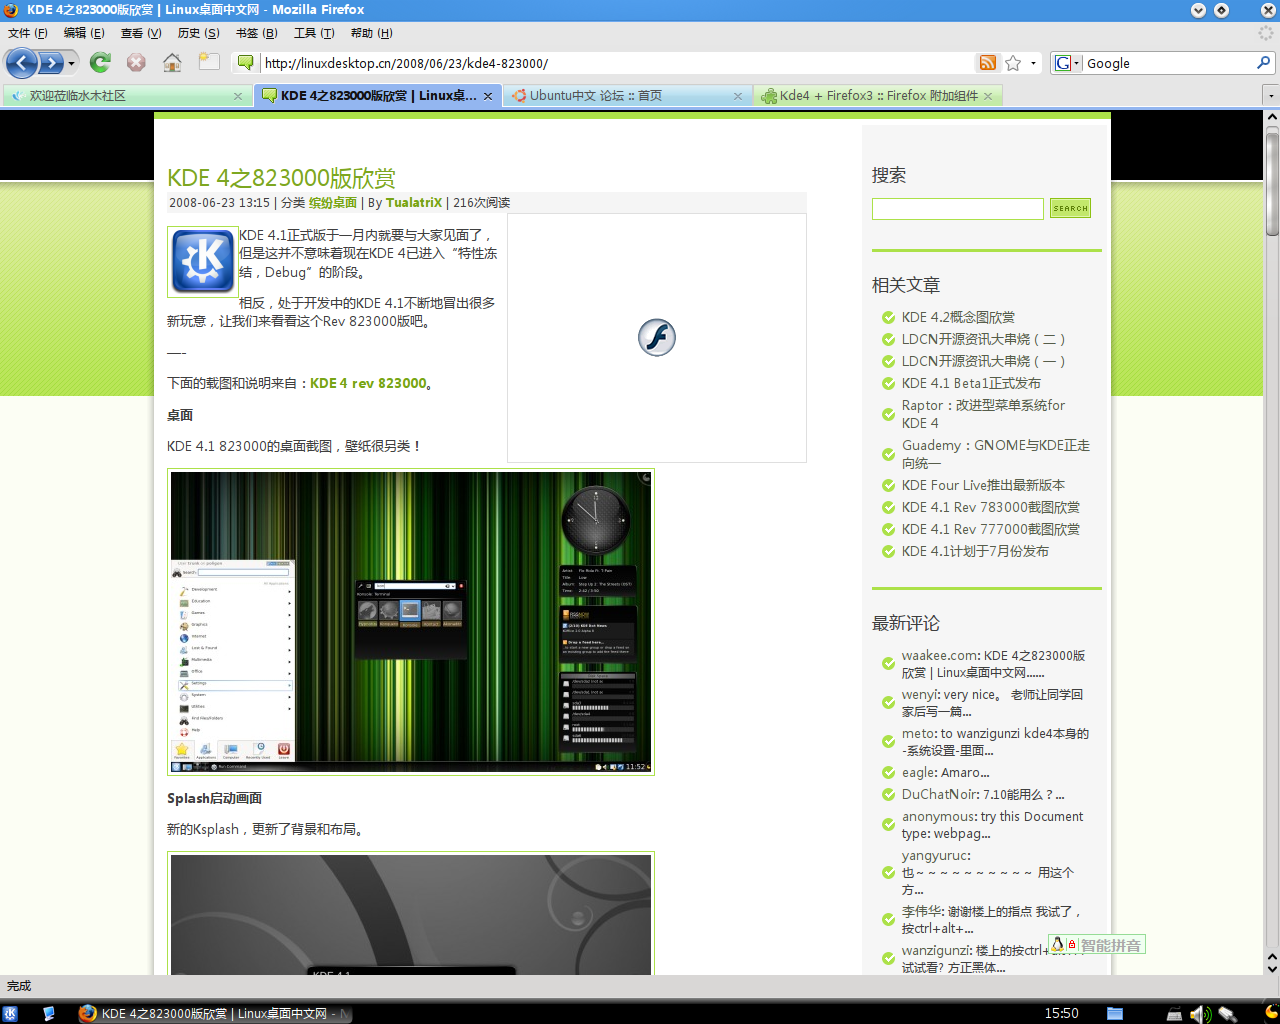The image size is (1280, 1024).
Task: Open the 工具 (T) menu
Action: tap(314, 33)
